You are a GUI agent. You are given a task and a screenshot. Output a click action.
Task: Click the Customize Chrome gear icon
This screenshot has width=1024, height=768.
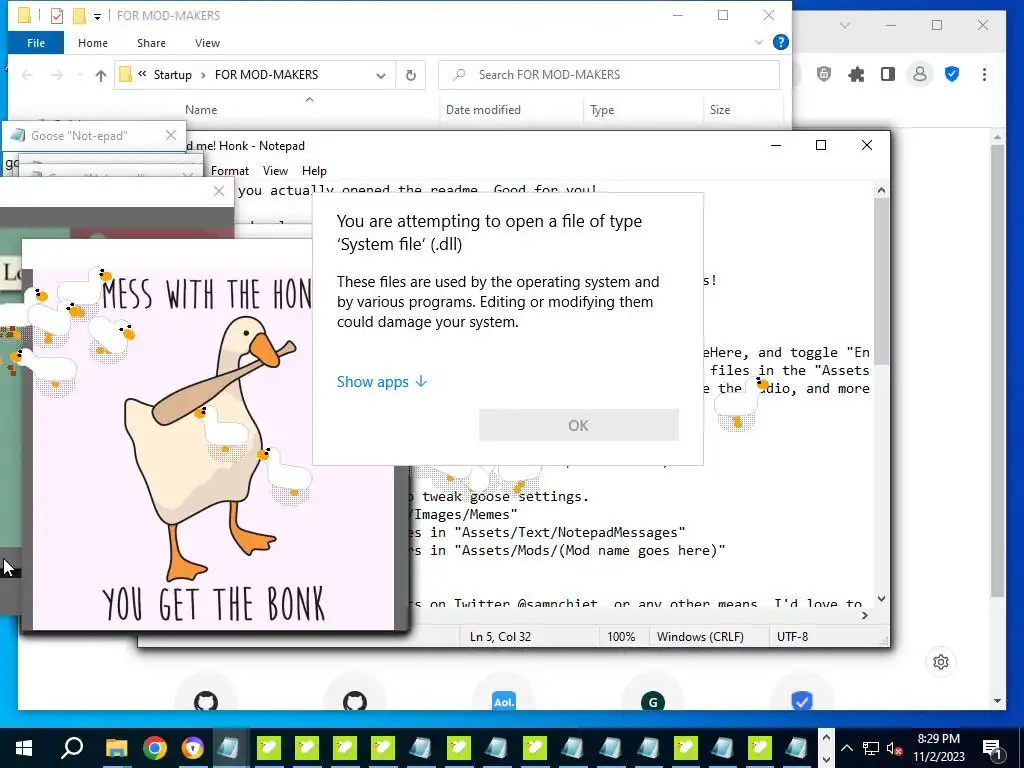941,662
